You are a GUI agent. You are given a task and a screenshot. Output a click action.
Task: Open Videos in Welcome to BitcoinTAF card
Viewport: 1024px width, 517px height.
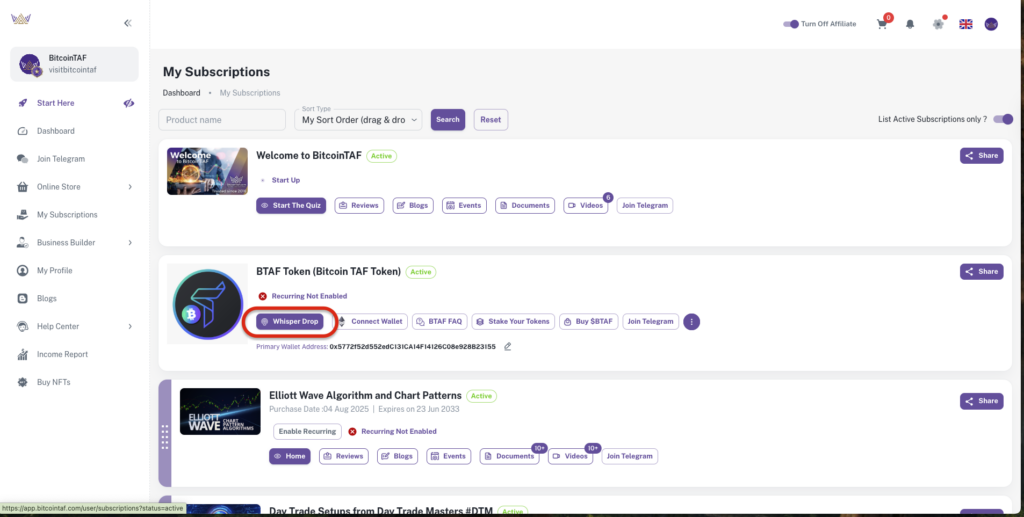coord(586,206)
